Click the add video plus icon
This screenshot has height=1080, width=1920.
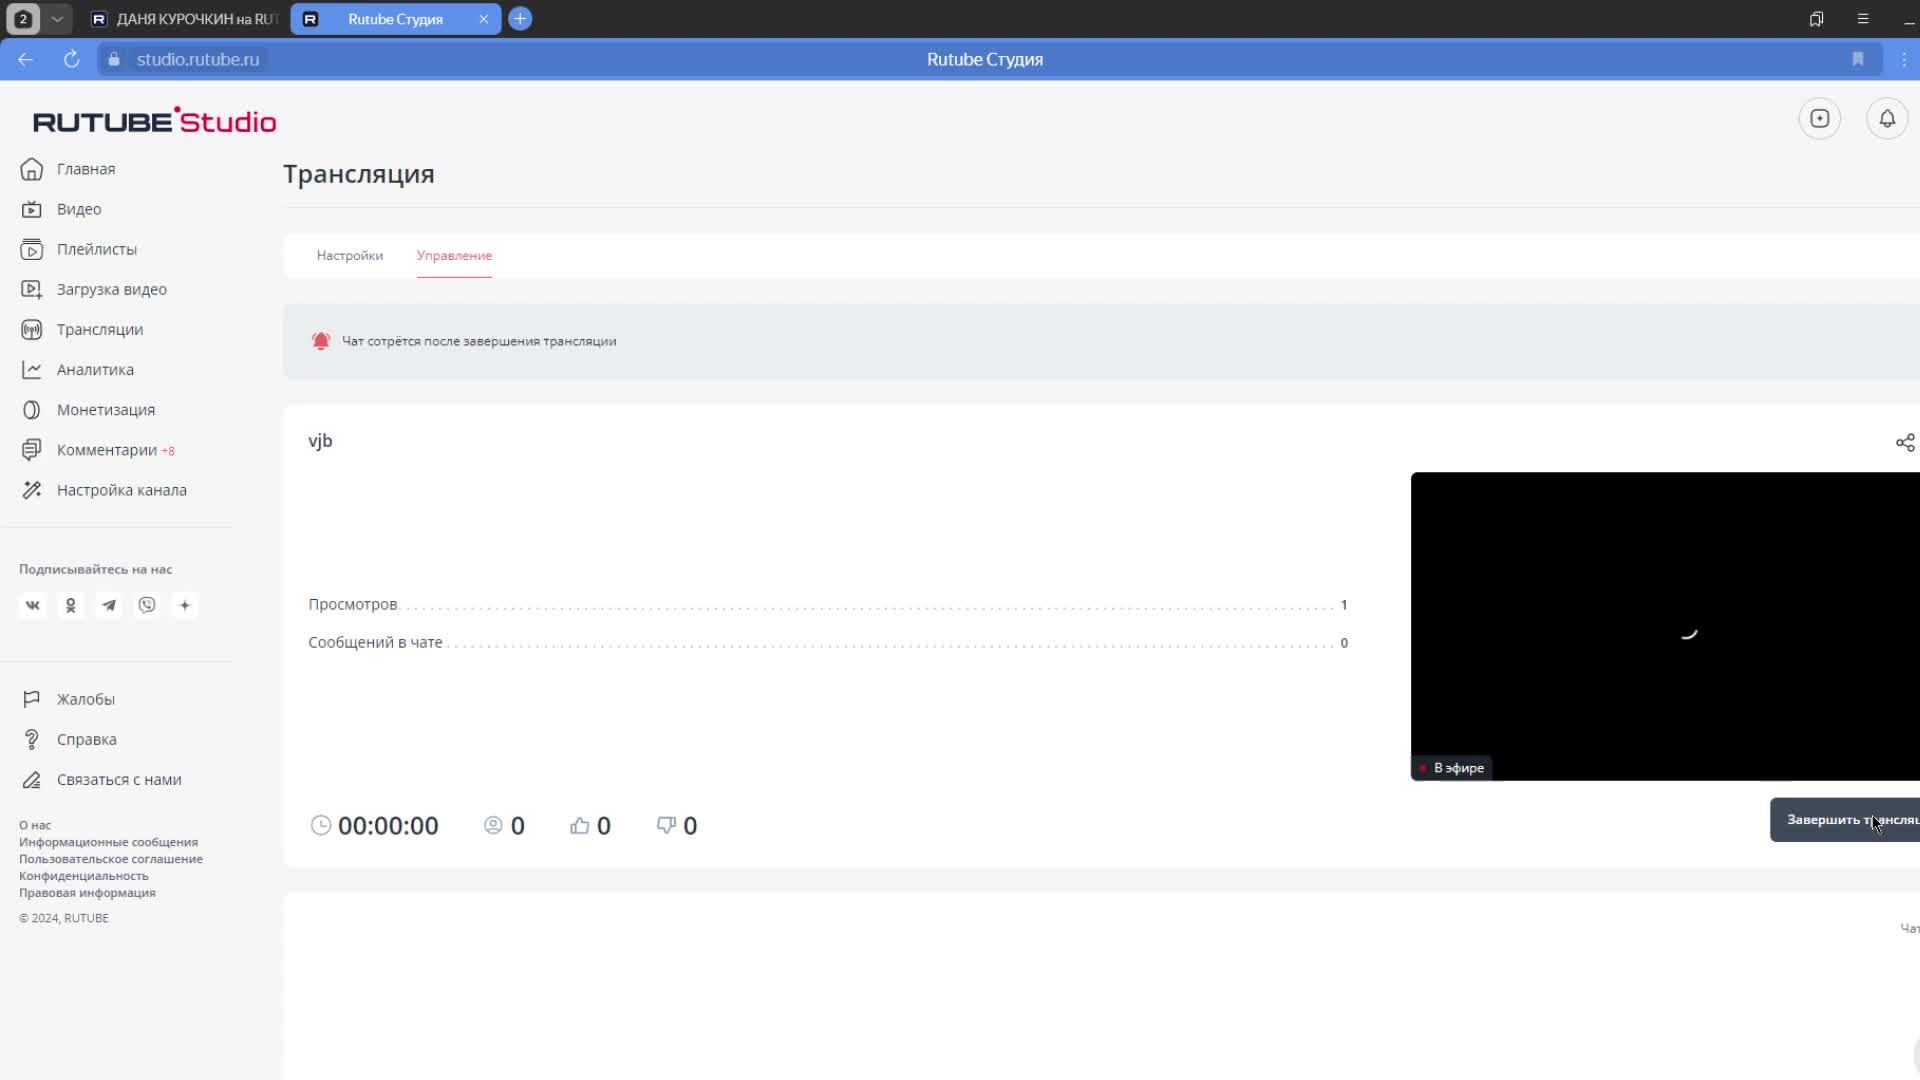pos(1819,119)
